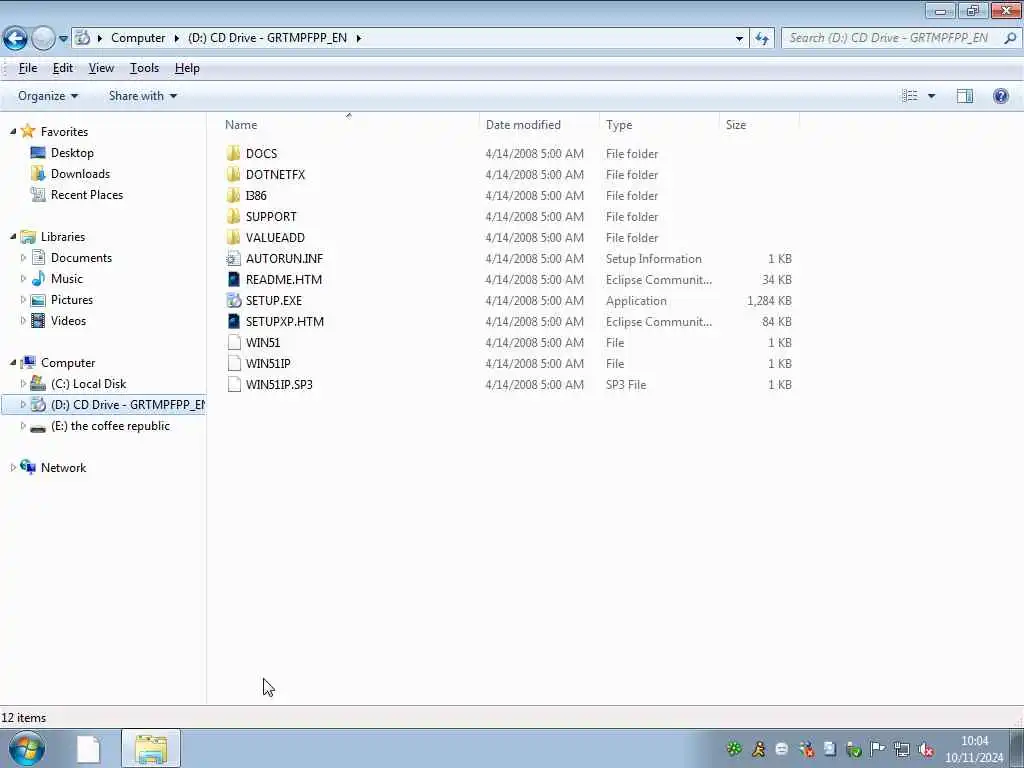Click the search box for D: drive

coord(889,38)
